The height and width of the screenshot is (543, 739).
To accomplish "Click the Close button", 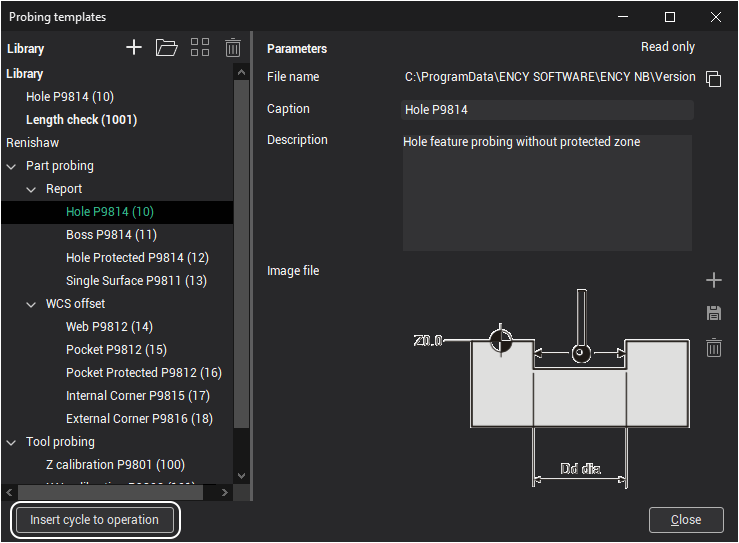I will [x=685, y=520].
